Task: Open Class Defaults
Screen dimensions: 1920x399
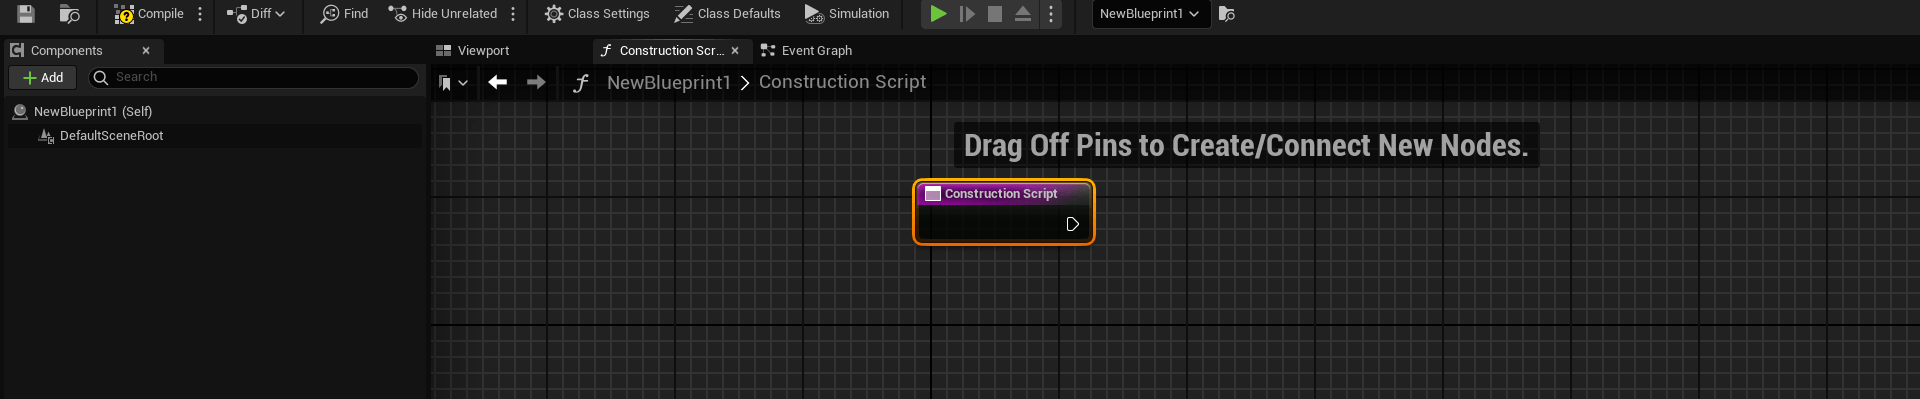Action: (x=727, y=14)
